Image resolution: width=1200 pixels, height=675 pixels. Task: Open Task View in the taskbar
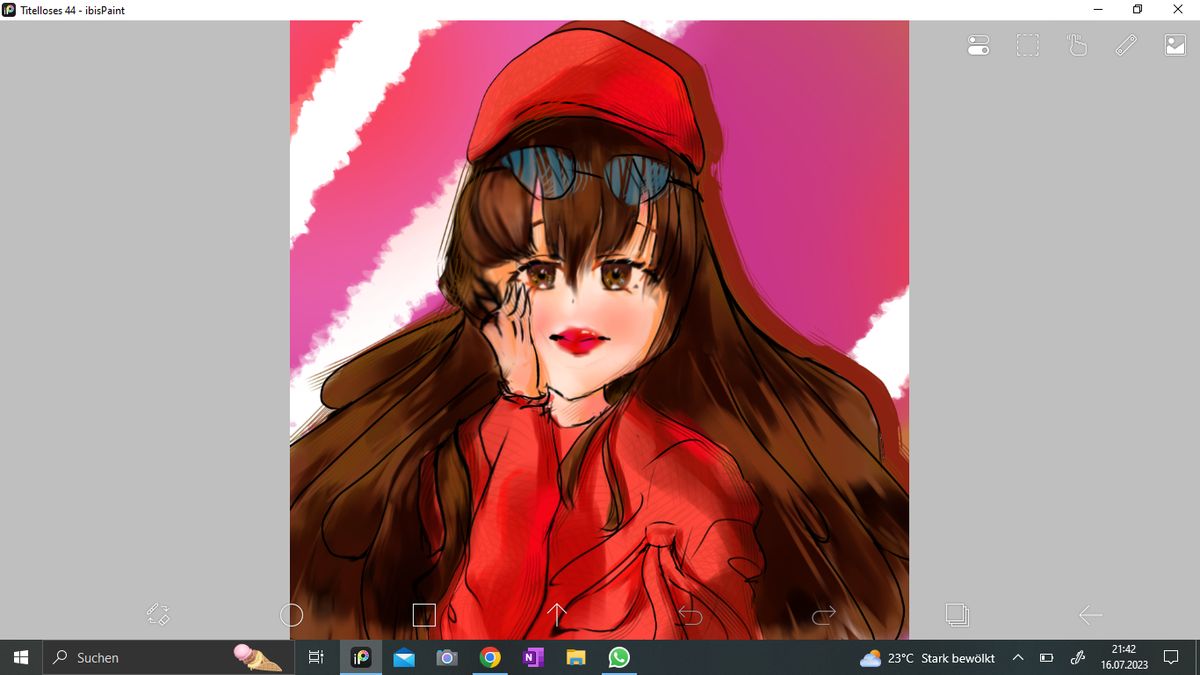(x=315, y=657)
